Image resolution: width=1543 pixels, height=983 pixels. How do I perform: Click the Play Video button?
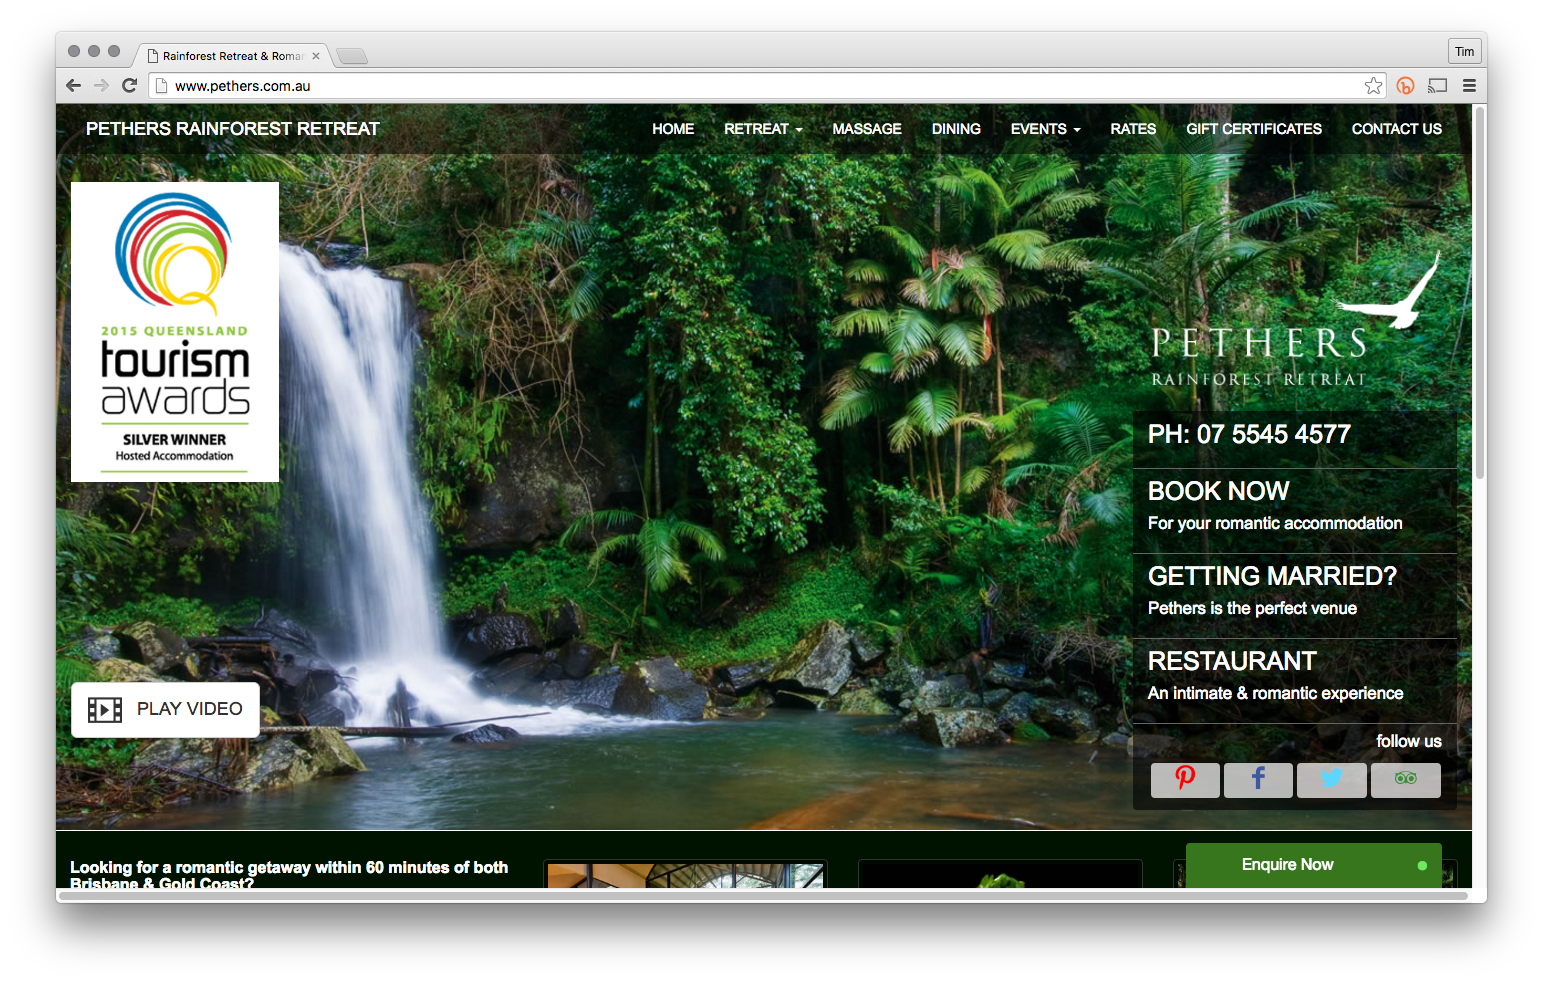tap(165, 710)
